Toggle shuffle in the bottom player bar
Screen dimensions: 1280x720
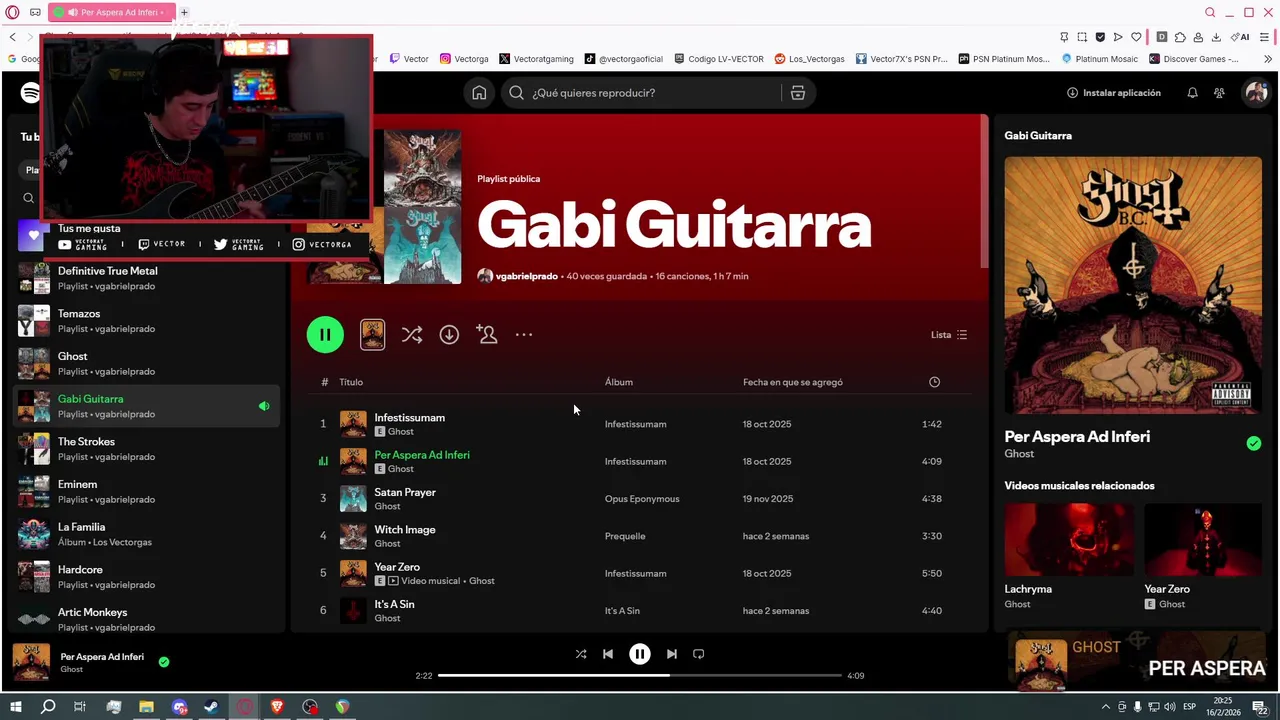[581, 654]
